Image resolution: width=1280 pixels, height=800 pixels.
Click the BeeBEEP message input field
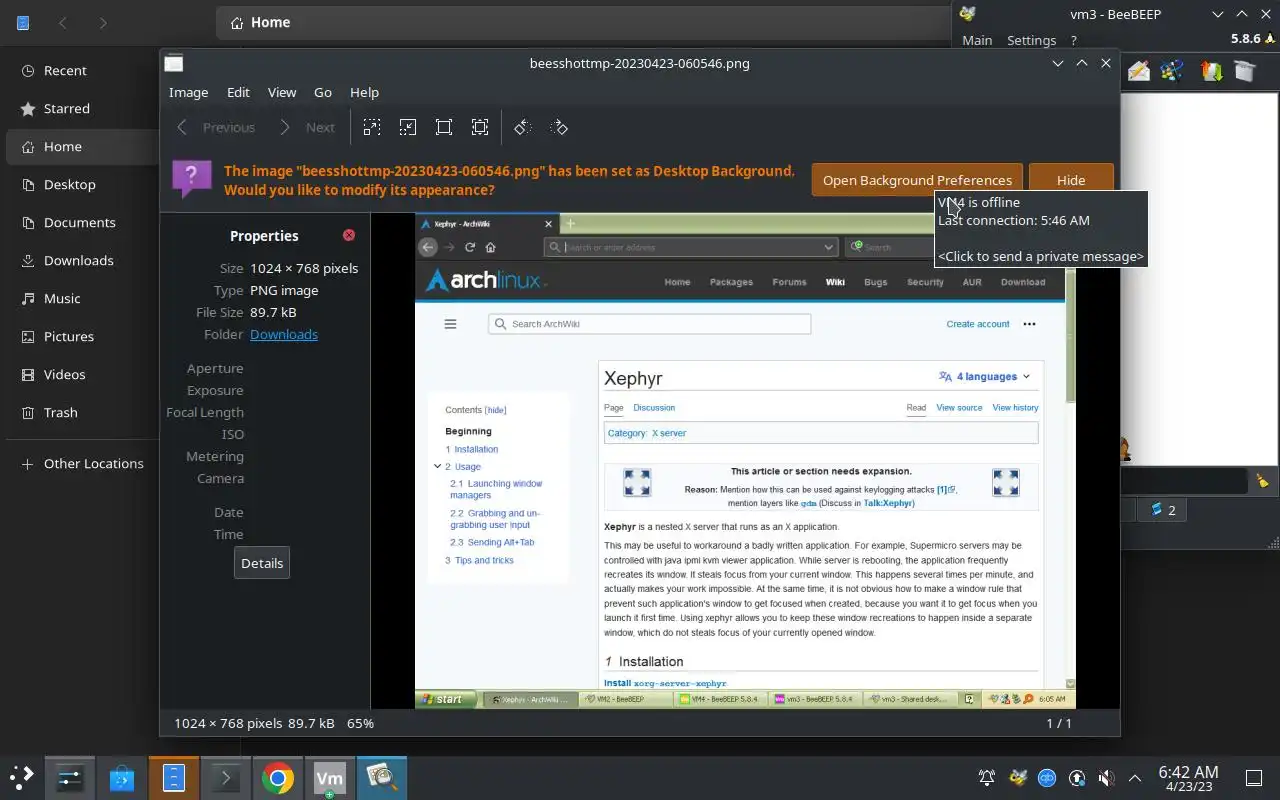tap(1185, 481)
